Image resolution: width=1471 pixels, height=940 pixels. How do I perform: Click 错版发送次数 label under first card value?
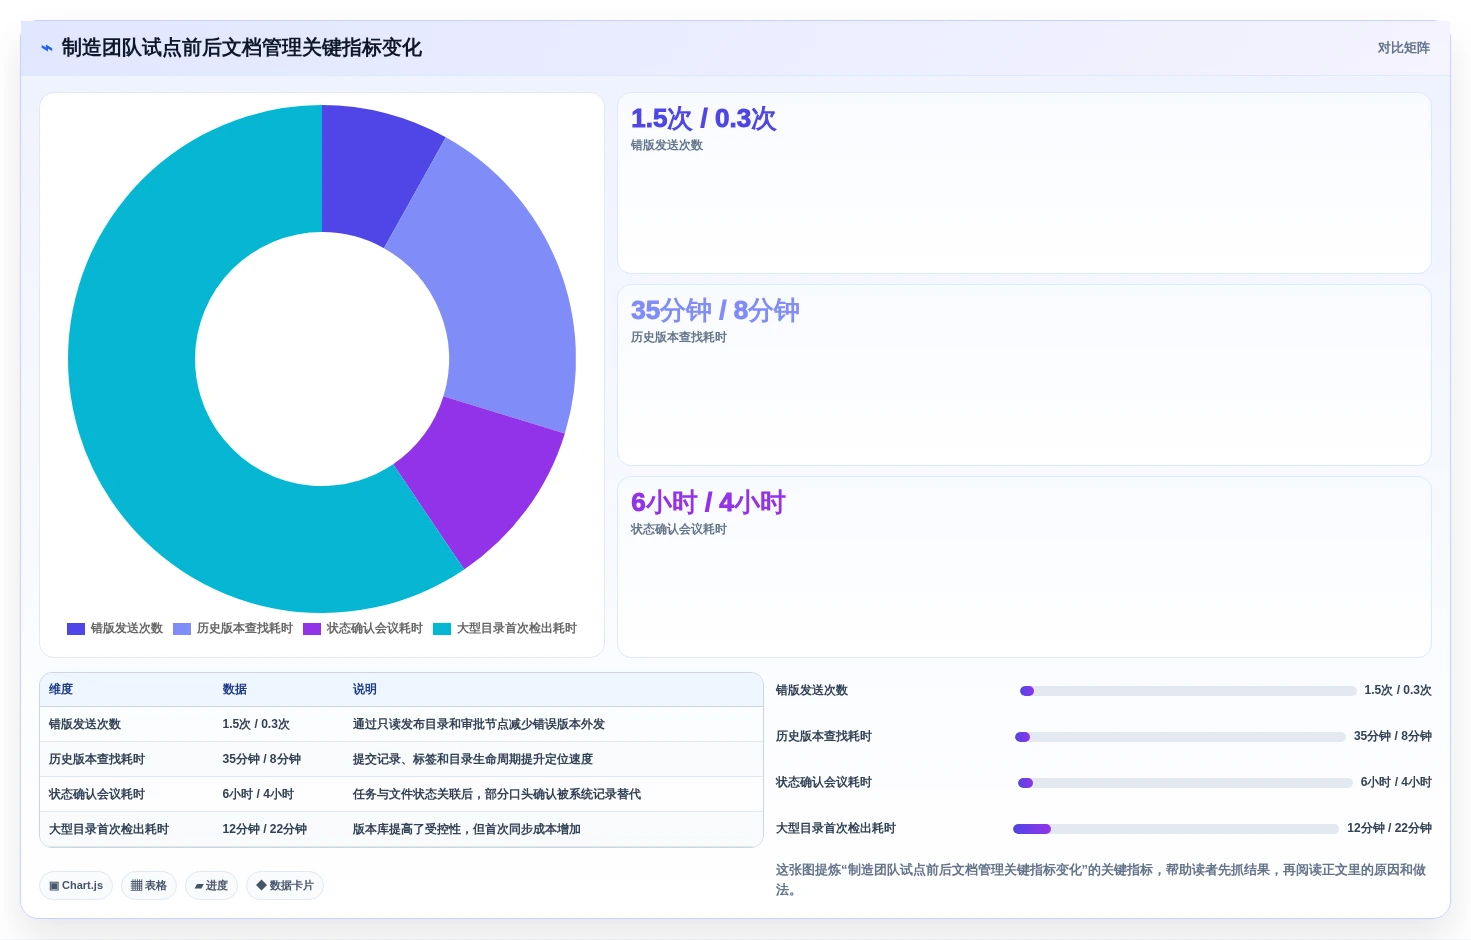tap(666, 145)
